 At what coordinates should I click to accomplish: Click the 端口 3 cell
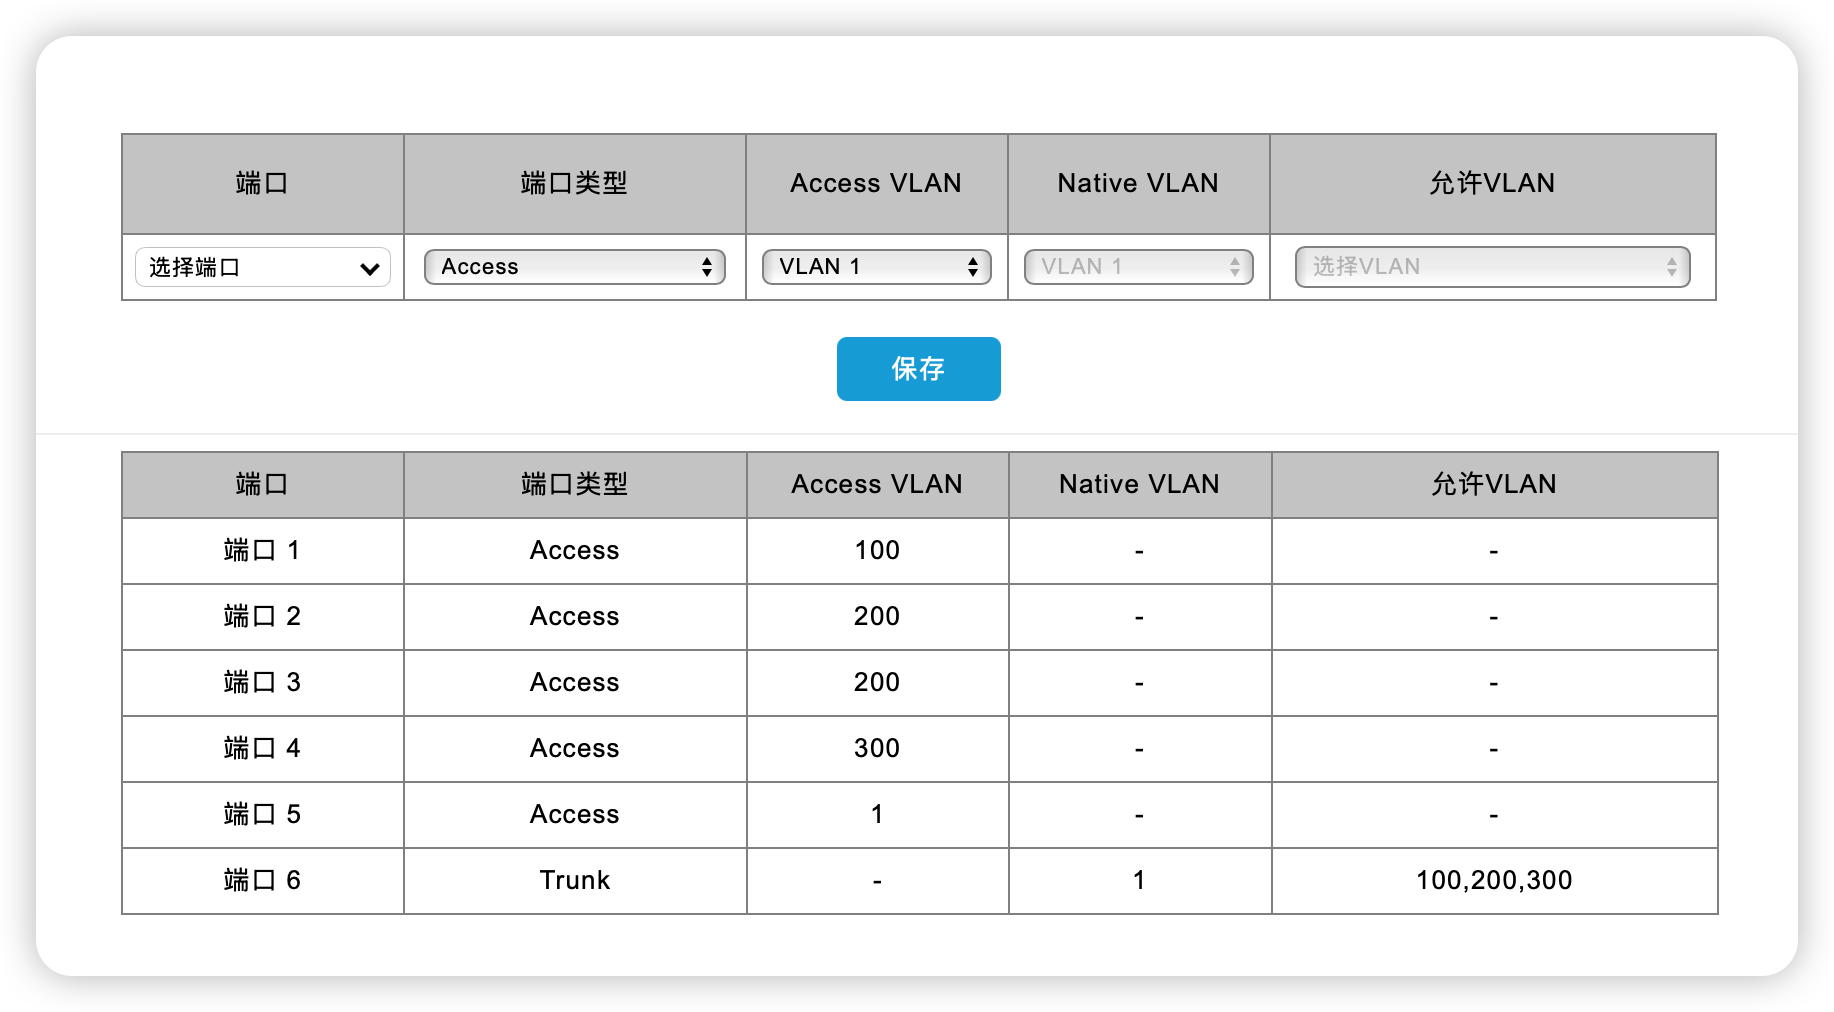point(262,683)
